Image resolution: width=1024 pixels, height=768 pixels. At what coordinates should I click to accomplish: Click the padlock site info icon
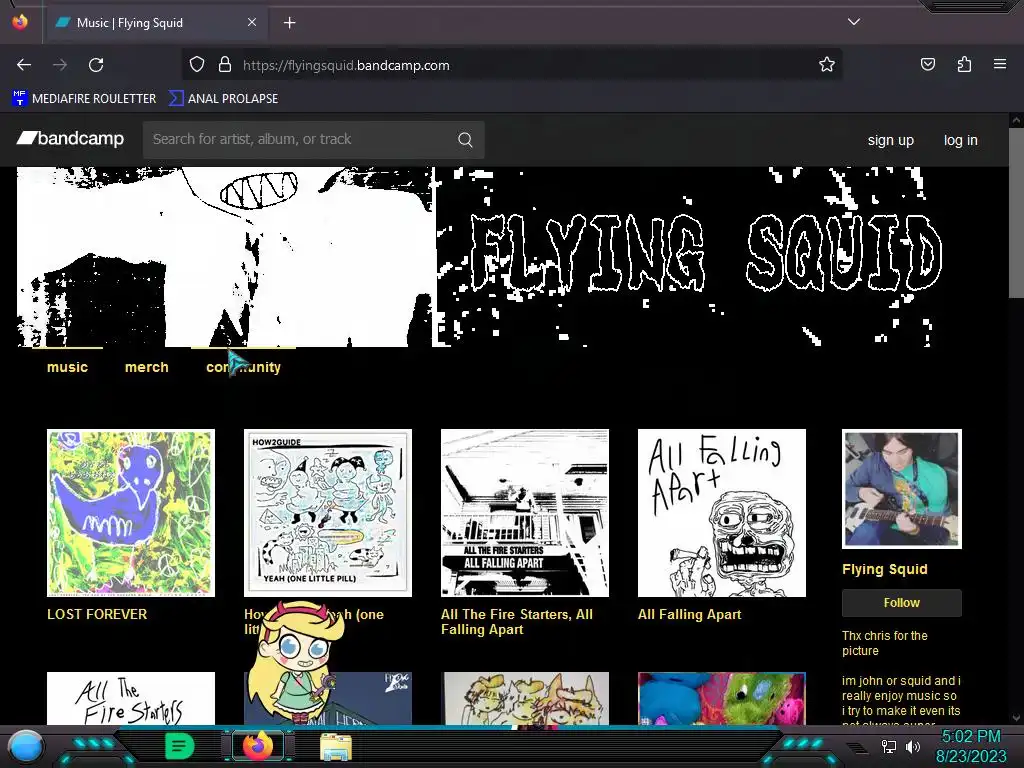(225, 65)
